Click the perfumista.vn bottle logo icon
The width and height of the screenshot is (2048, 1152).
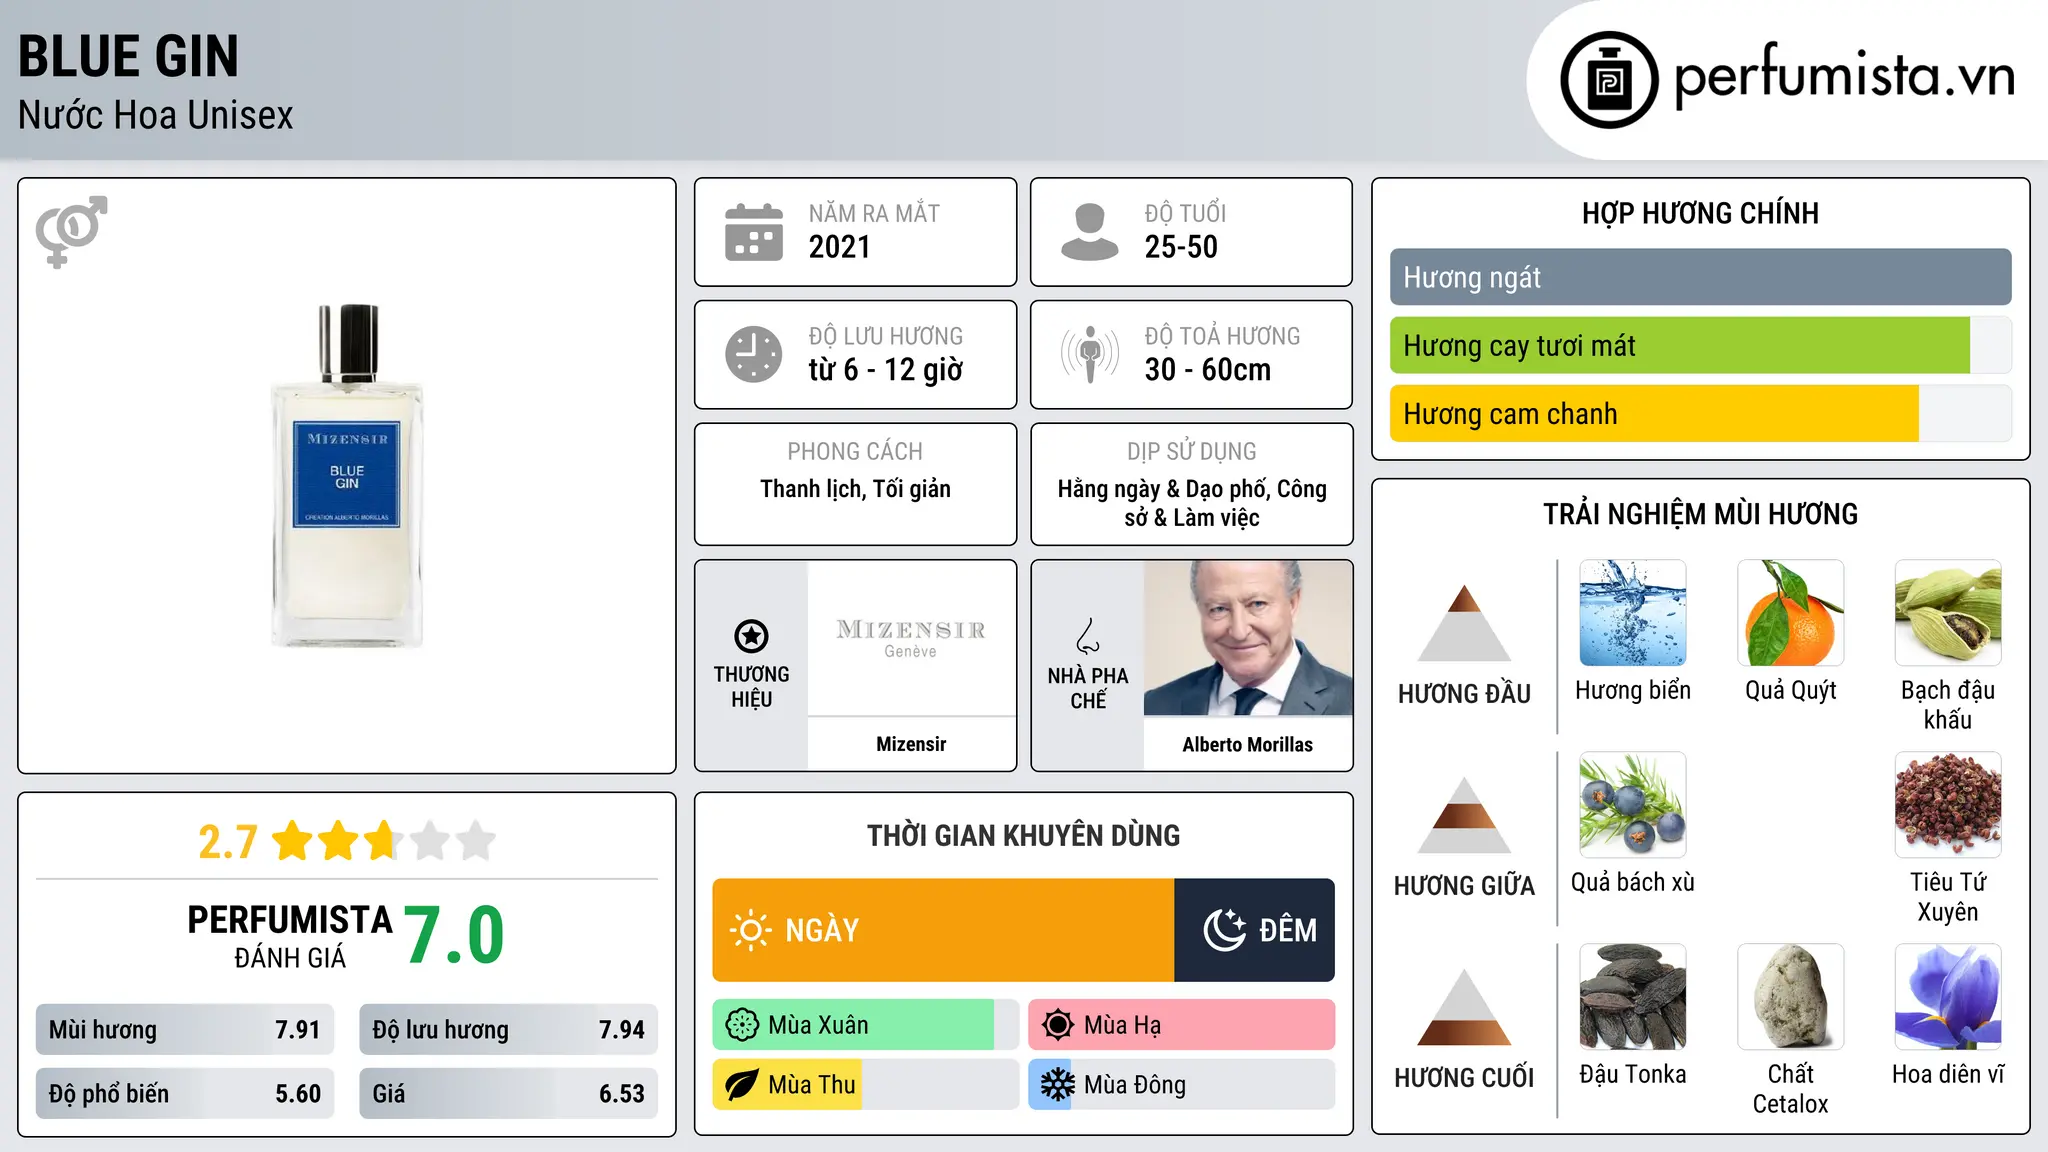click(x=1609, y=80)
